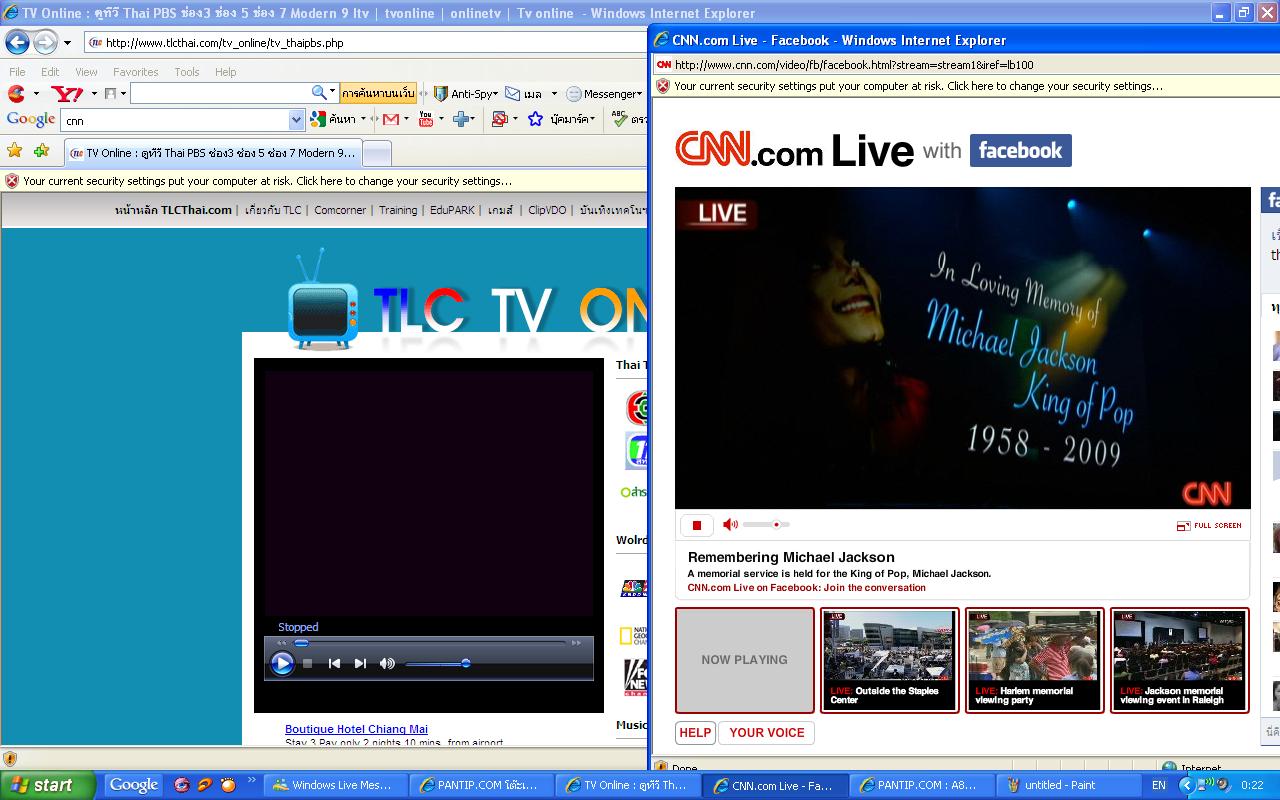The image size is (1280, 800).
Task: Open a new blank tab
Action: (376, 153)
